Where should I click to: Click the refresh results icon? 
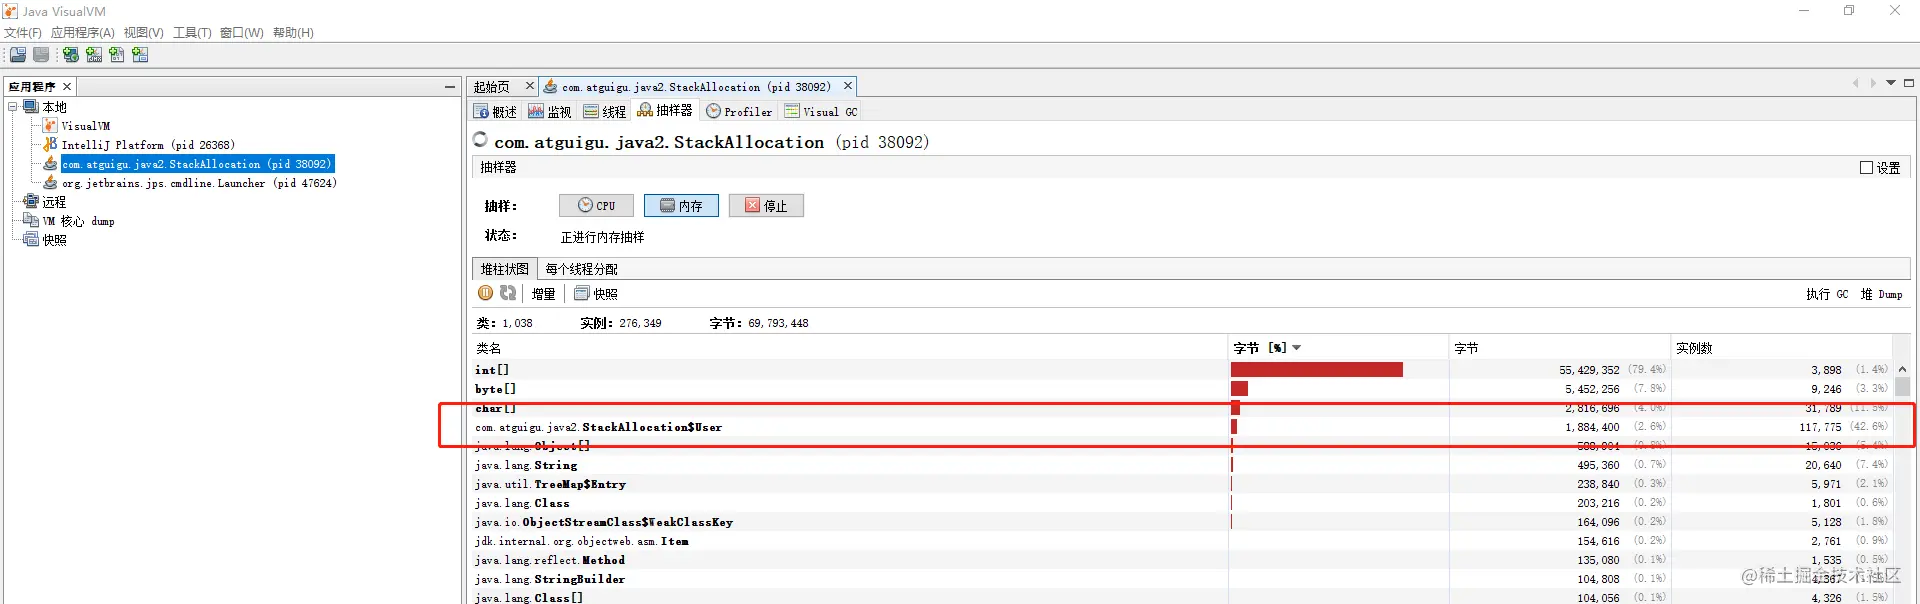point(508,293)
